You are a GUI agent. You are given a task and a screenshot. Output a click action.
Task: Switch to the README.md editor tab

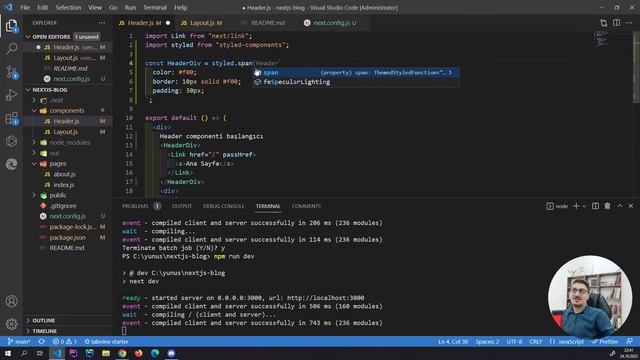click(x=267, y=23)
